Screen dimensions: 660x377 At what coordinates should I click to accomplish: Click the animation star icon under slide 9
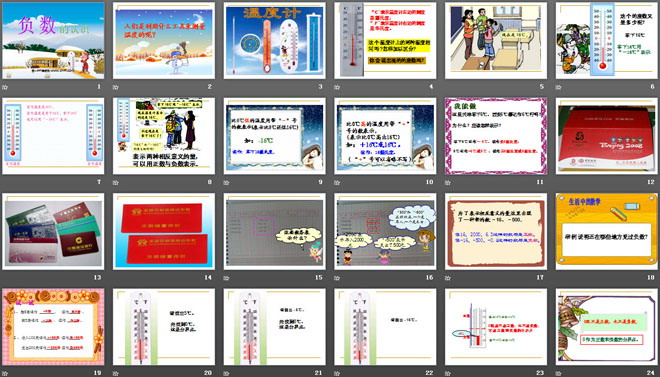(x=226, y=183)
